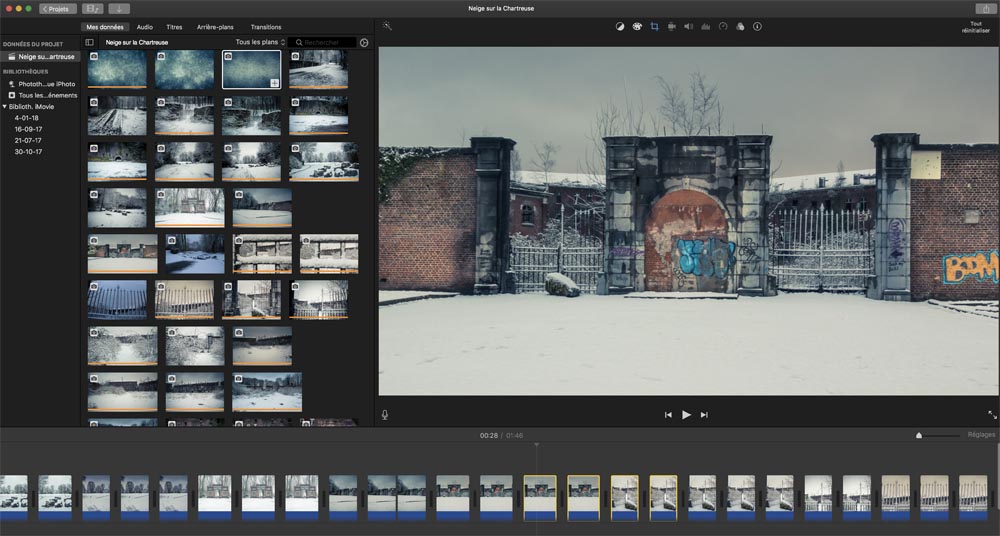Screen dimensions: 1000x536
Task: Open the speed adjustment tool
Action: click(723, 27)
